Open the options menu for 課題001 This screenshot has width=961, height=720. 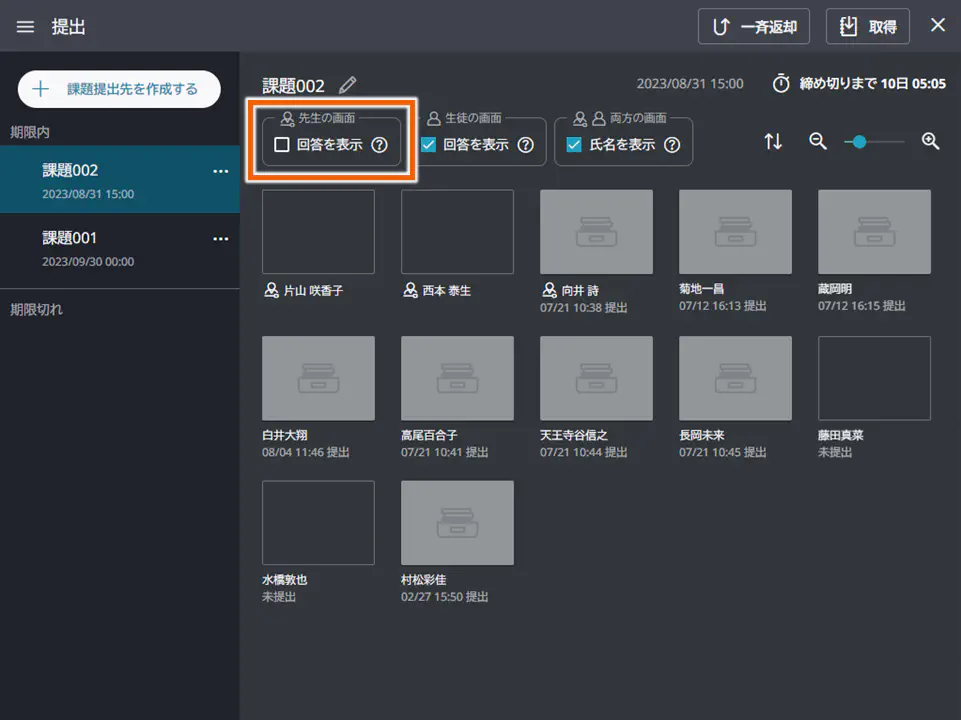click(220, 239)
